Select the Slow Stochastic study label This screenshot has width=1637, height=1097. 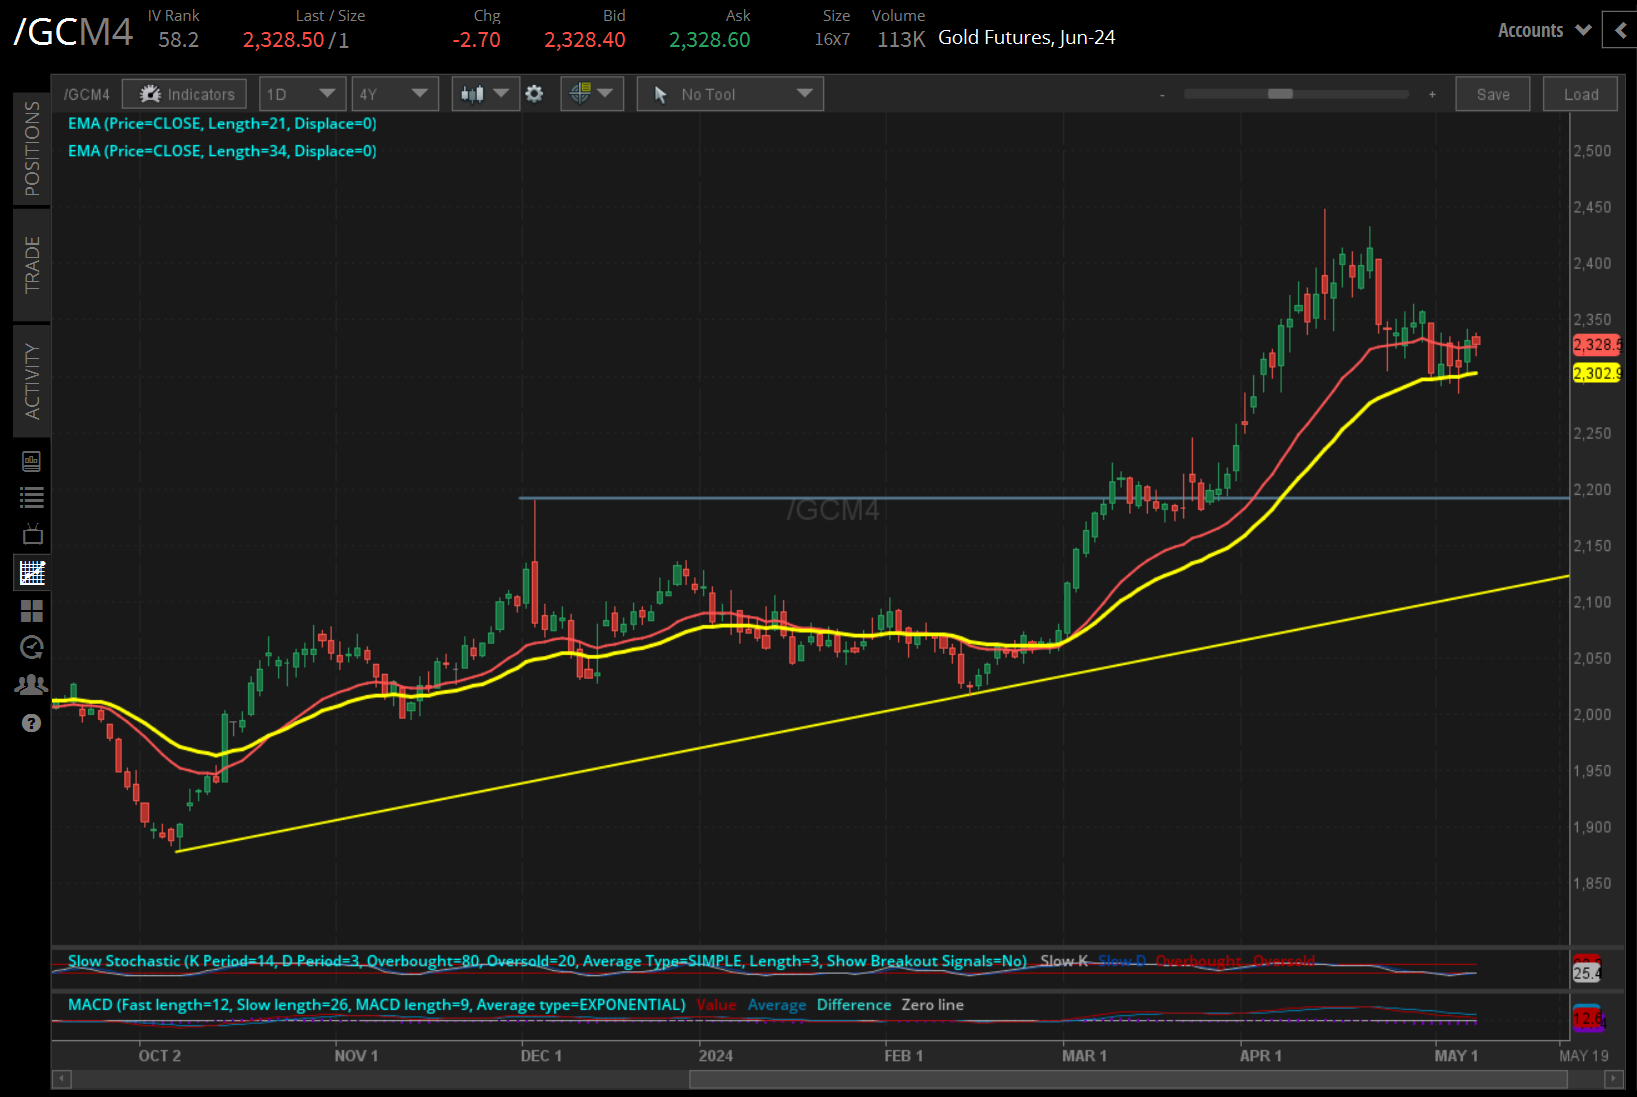coord(547,961)
